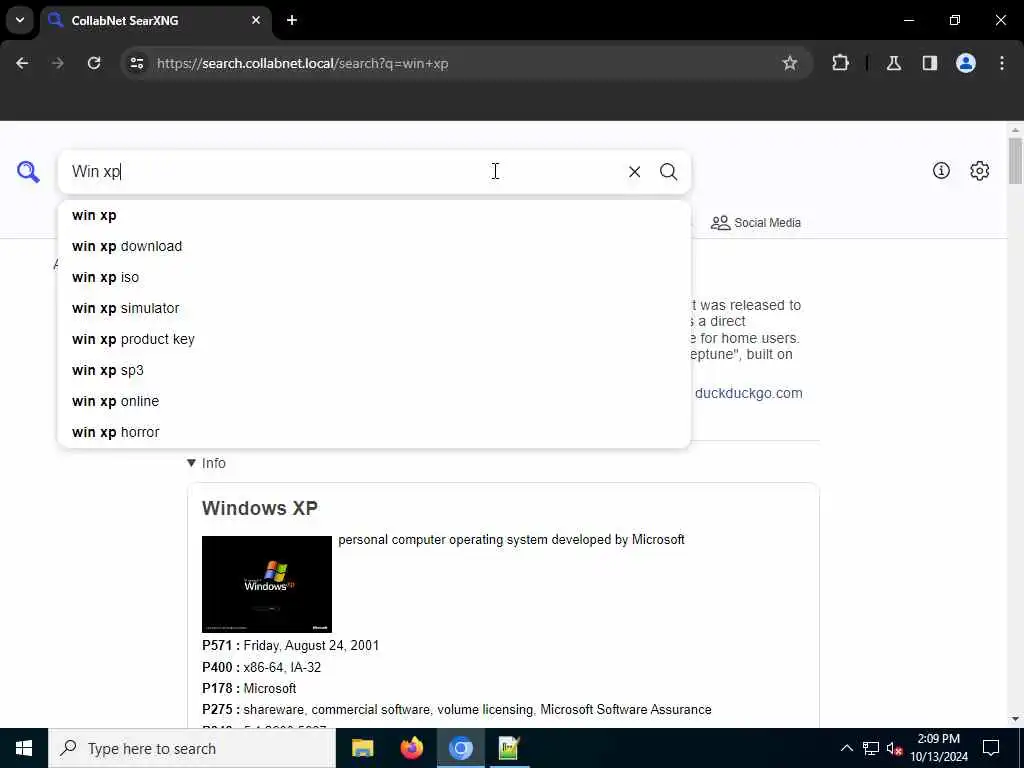Switch to Chrome in the taskbar

point(460,748)
